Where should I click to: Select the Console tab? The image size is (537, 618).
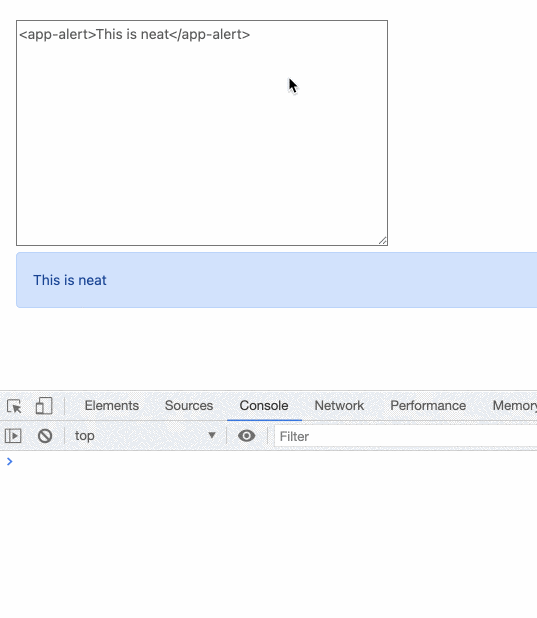(264, 406)
